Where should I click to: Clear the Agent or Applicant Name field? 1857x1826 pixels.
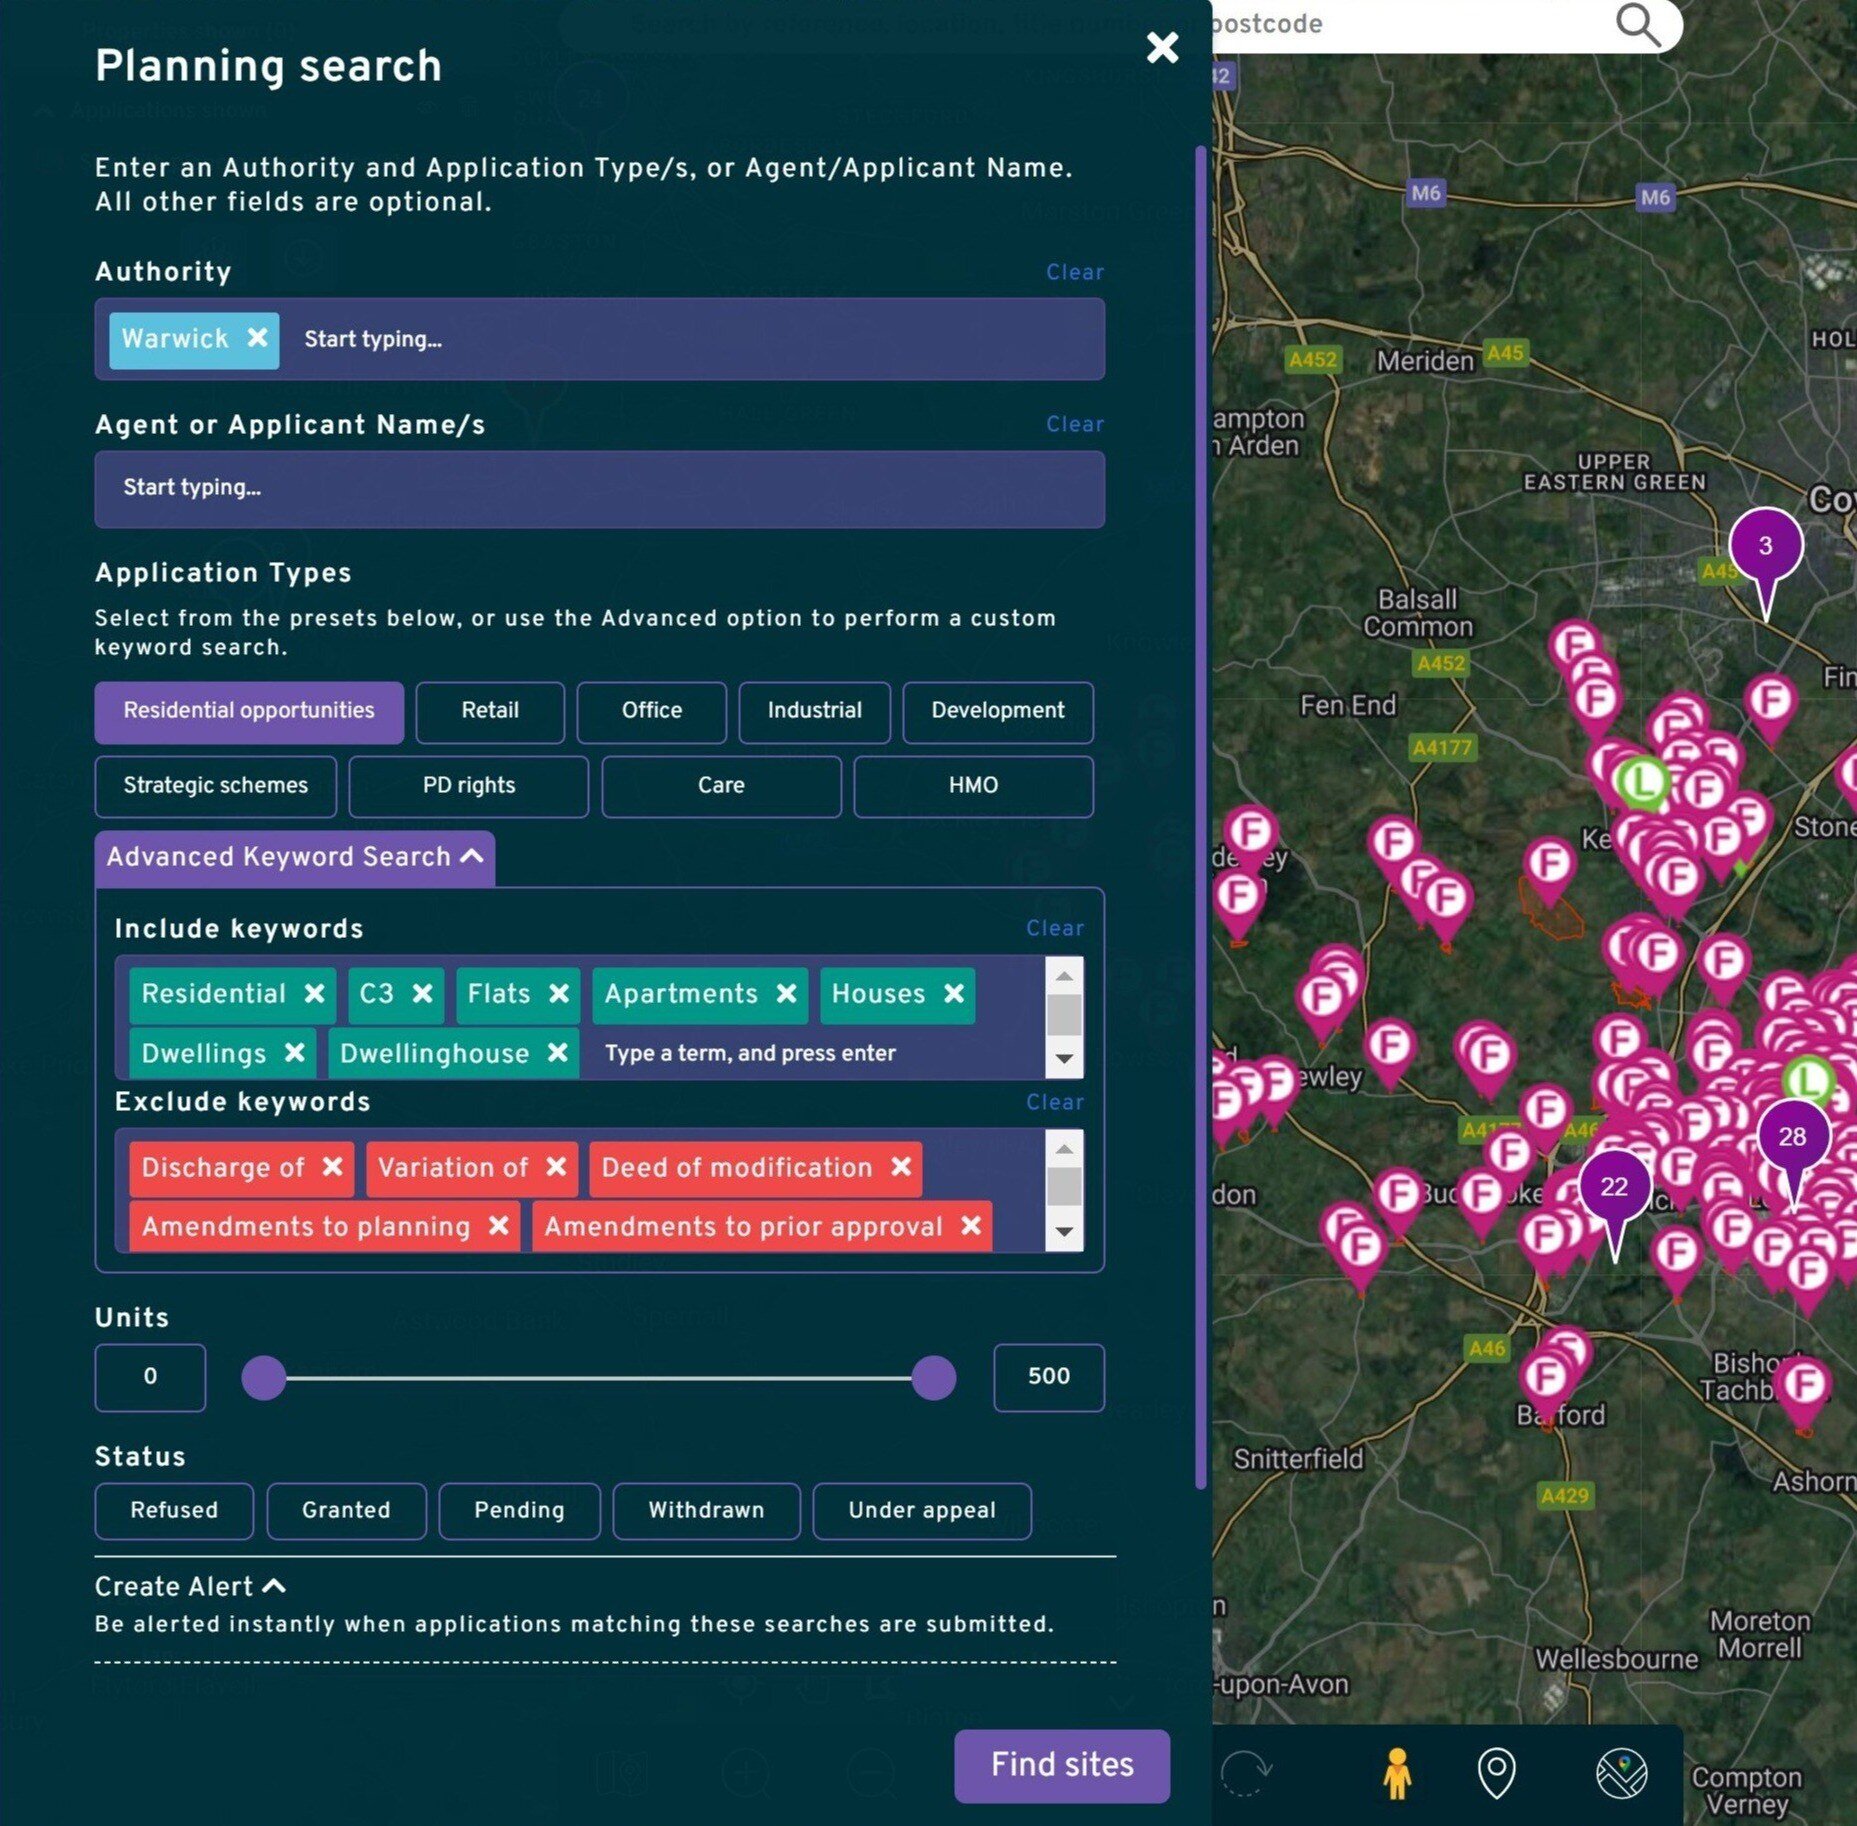click(1074, 424)
